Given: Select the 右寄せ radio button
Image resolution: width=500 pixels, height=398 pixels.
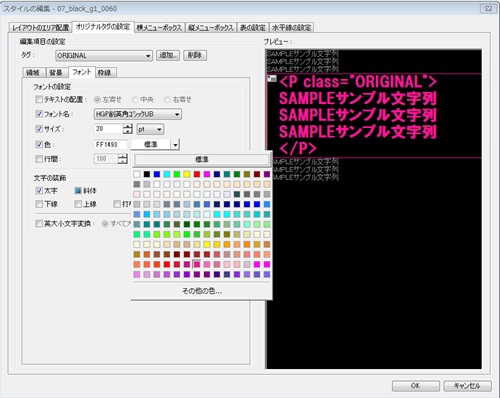Looking at the screenshot, I should pos(167,100).
